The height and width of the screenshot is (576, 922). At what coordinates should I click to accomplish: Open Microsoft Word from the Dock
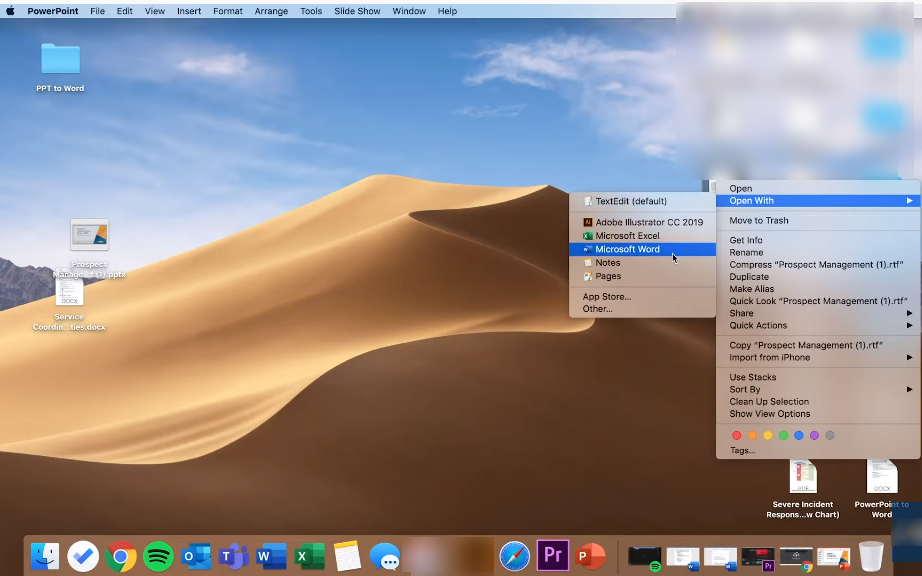click(271, 555)
